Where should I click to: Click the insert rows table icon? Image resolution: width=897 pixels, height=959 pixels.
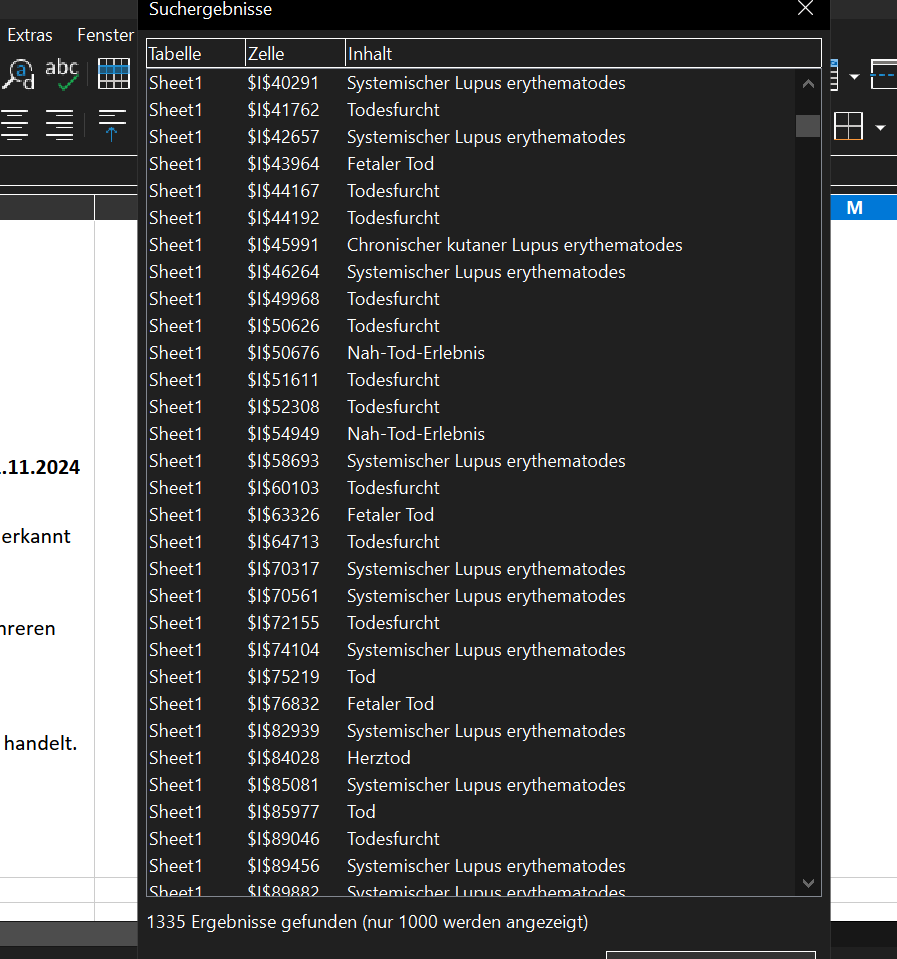coord(113,73)
